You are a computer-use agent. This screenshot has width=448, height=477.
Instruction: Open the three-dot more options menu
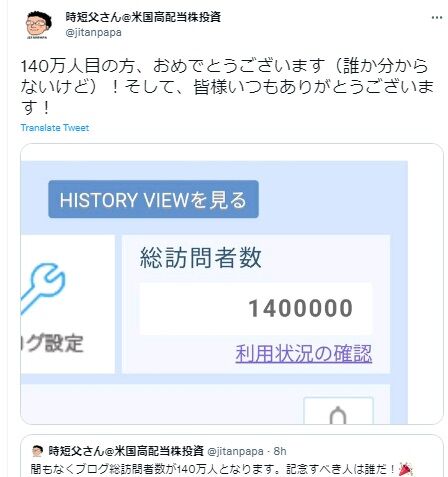click(x=437, y=18)
